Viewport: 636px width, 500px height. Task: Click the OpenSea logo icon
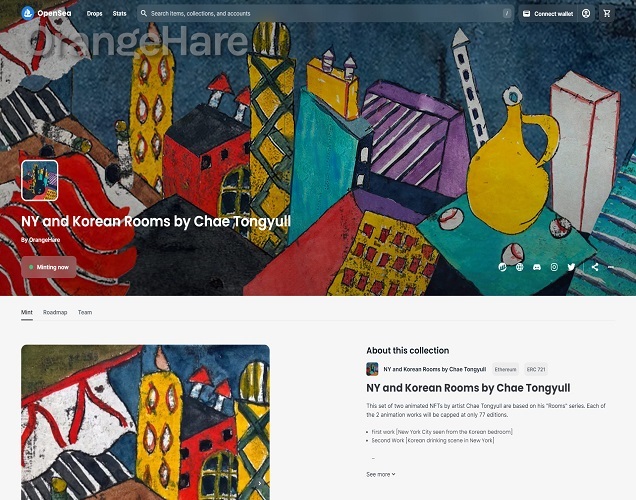(x=28, y=13)
